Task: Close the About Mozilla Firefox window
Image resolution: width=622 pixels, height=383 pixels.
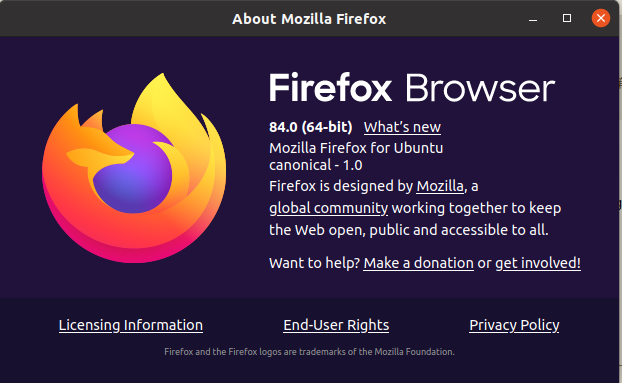Action: (601, 18)
